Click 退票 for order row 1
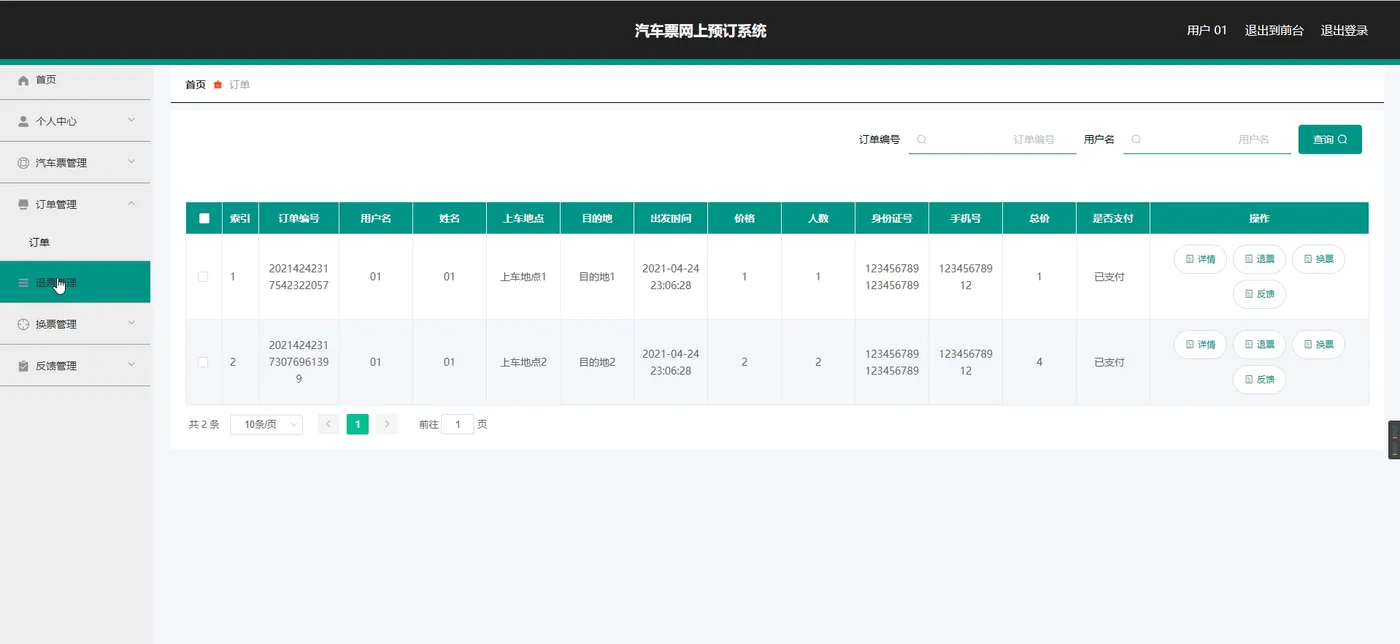Image resolution: width=1400 pixels, height=644 pixels. click(1259, 259)
